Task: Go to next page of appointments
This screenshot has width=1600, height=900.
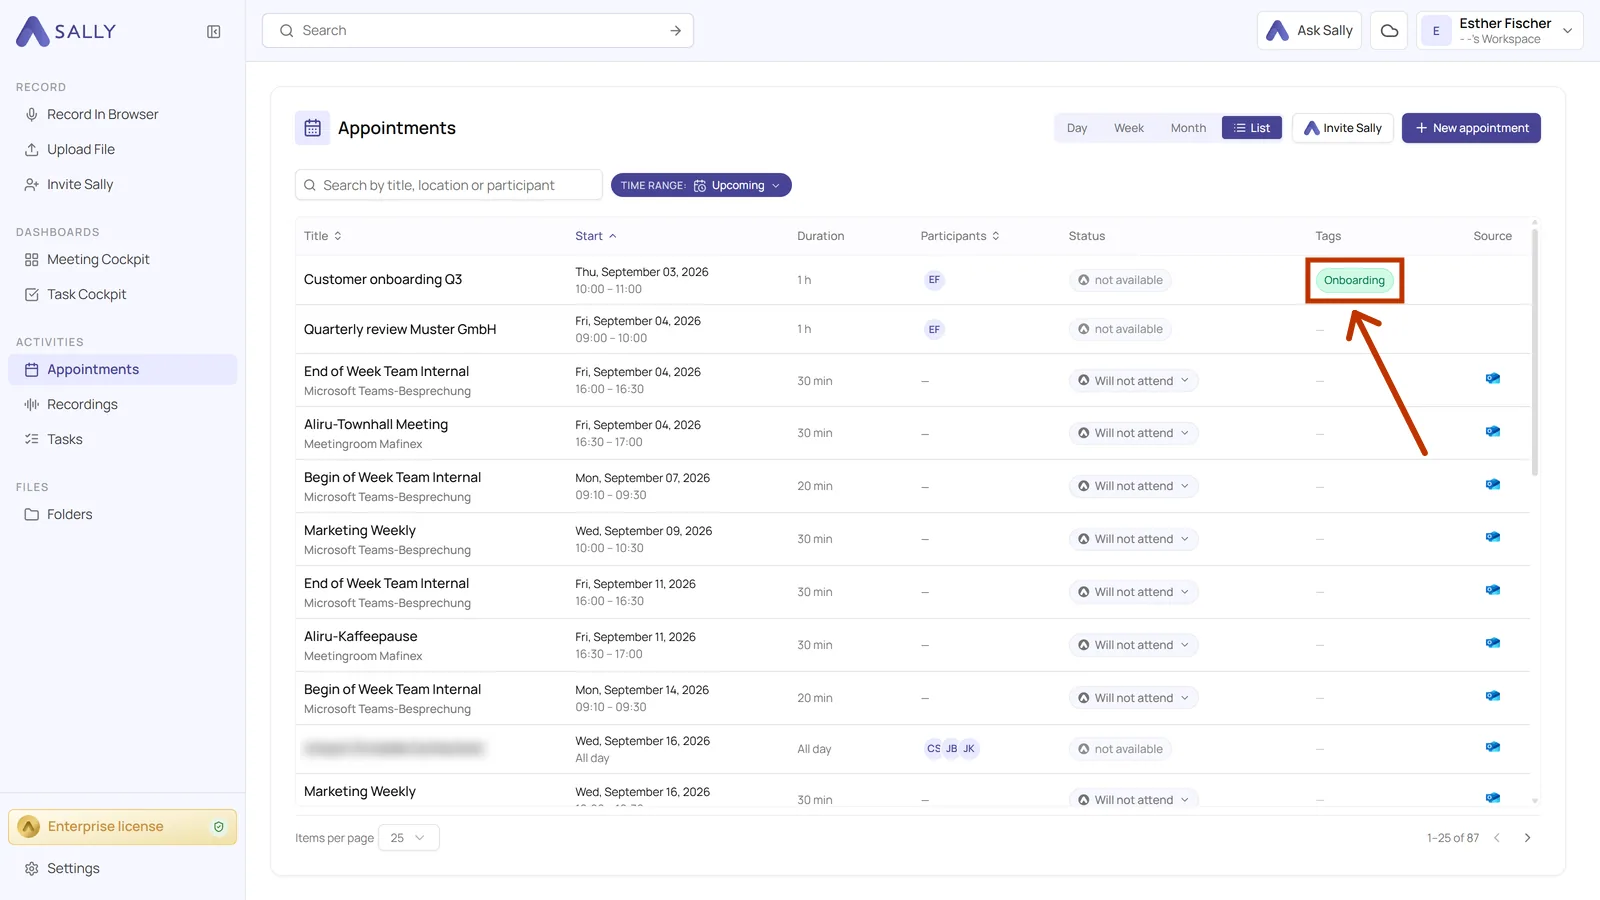Action: click(1527, 838)
